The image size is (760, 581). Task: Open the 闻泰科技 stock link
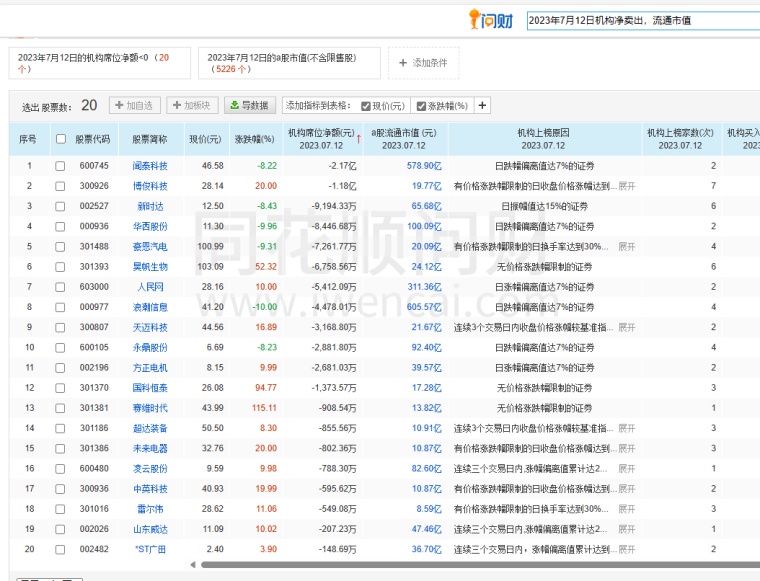[x=150, y=166]
